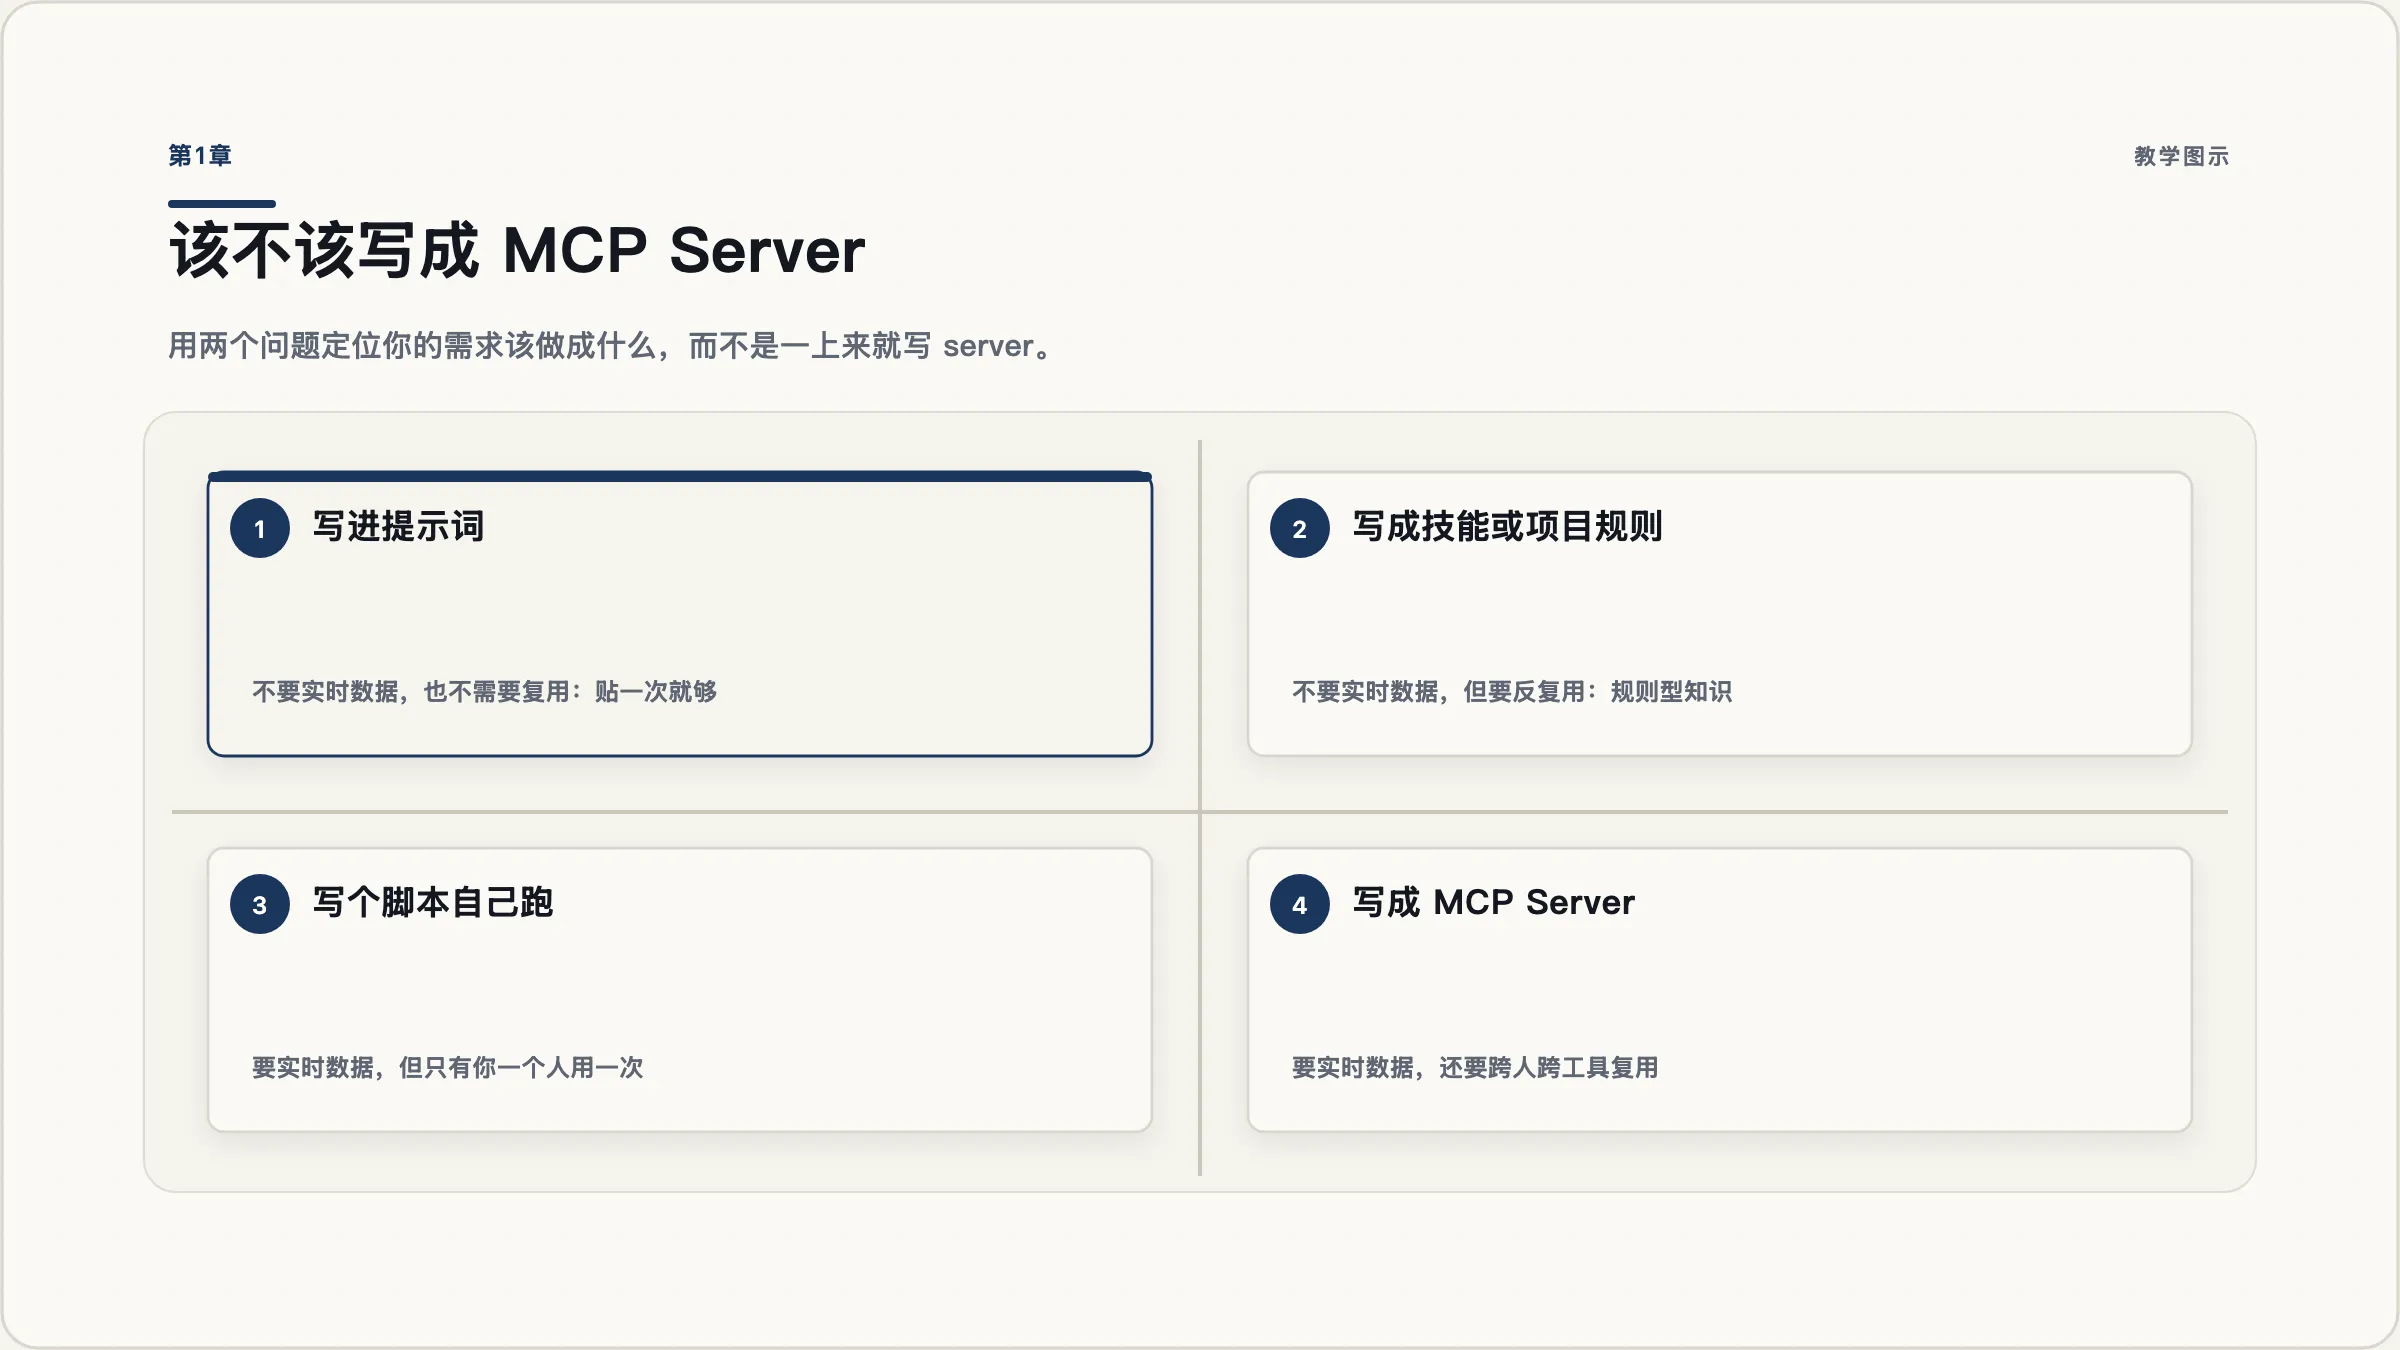This screenshot has width=2400, height=1350.
Task: Select the 写进提示词 card heading
Action: 398,526
